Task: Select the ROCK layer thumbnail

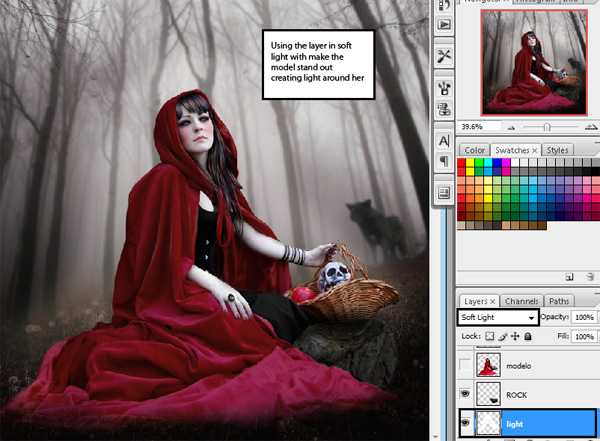Action: [490, 395]
